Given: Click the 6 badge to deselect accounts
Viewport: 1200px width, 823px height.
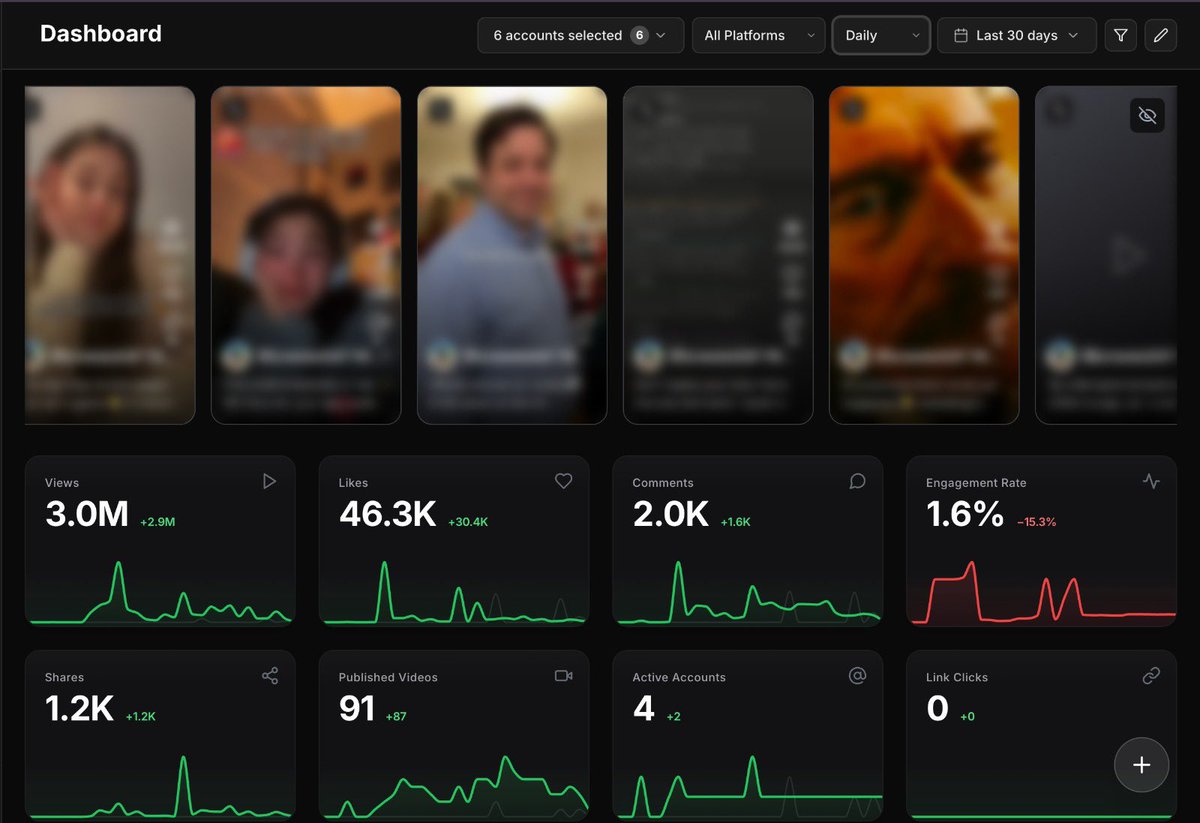Looking at the screenshot, I should [640, 34].
